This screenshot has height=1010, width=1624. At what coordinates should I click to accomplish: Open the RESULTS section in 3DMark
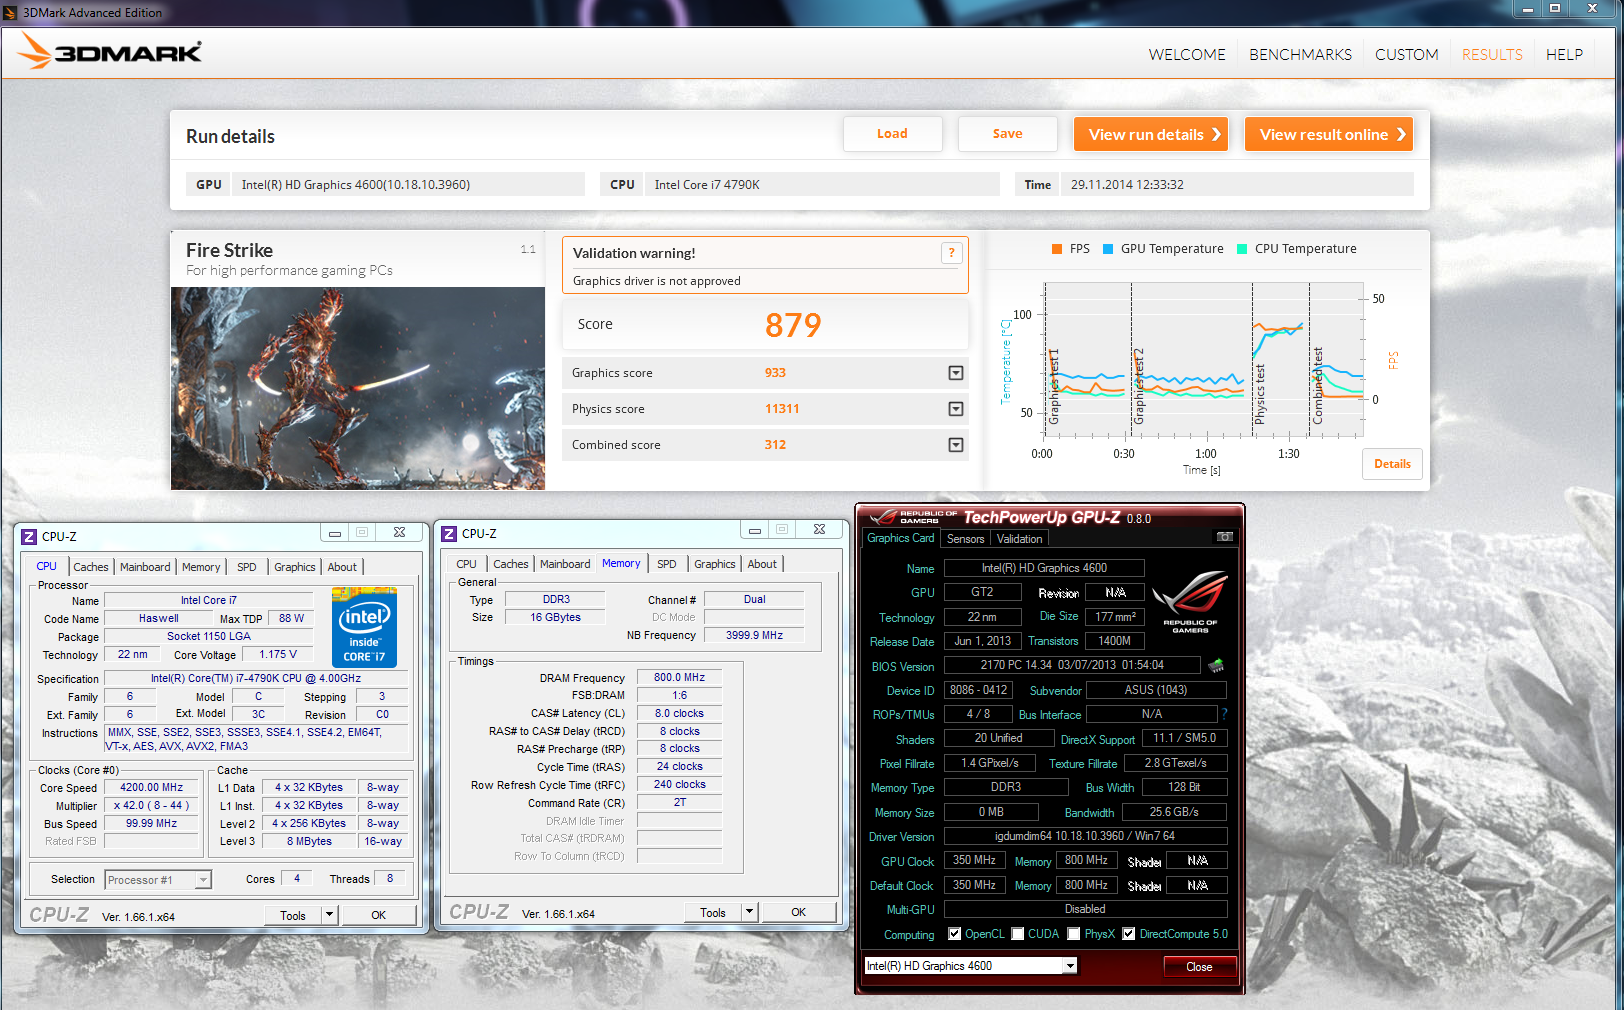pos(1492,55)
